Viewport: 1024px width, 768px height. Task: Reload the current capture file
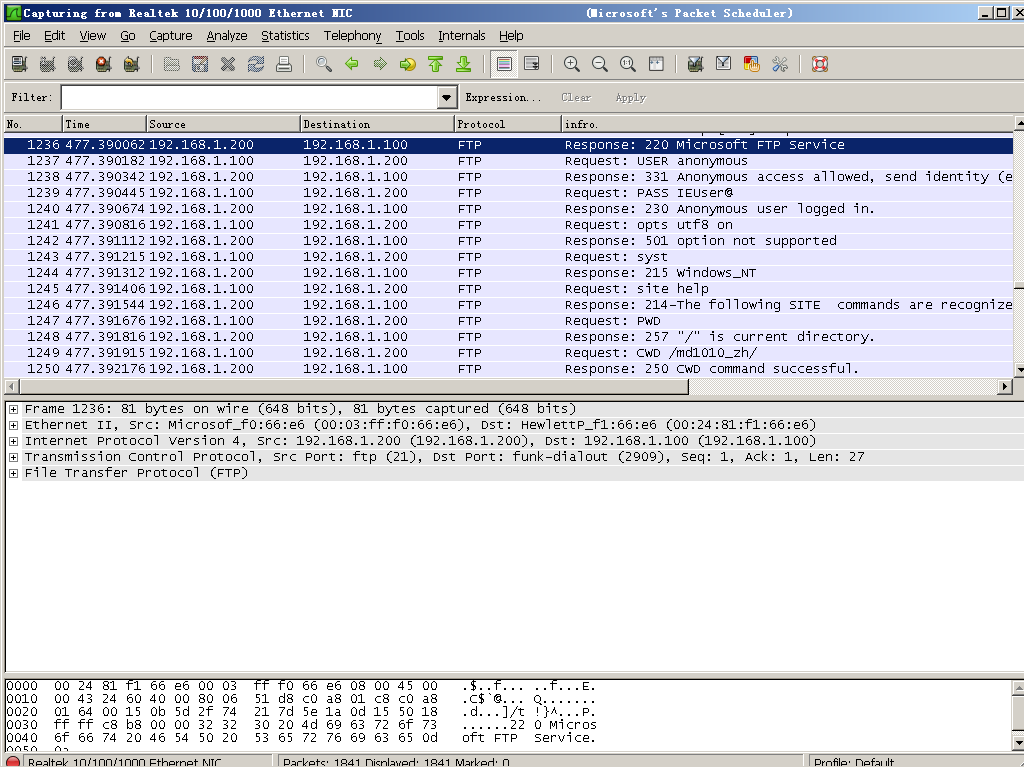pyautogui.click(x=256, y=64)
